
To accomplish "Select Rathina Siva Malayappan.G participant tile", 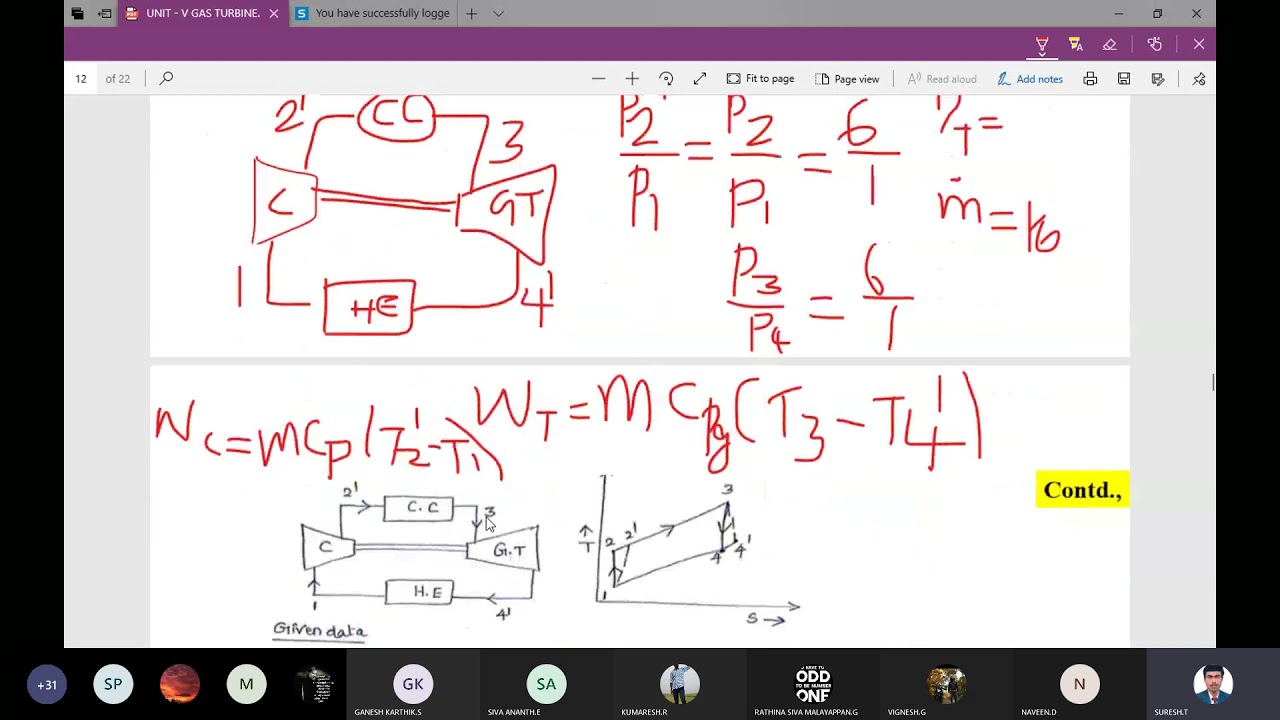I will point(813,684).
